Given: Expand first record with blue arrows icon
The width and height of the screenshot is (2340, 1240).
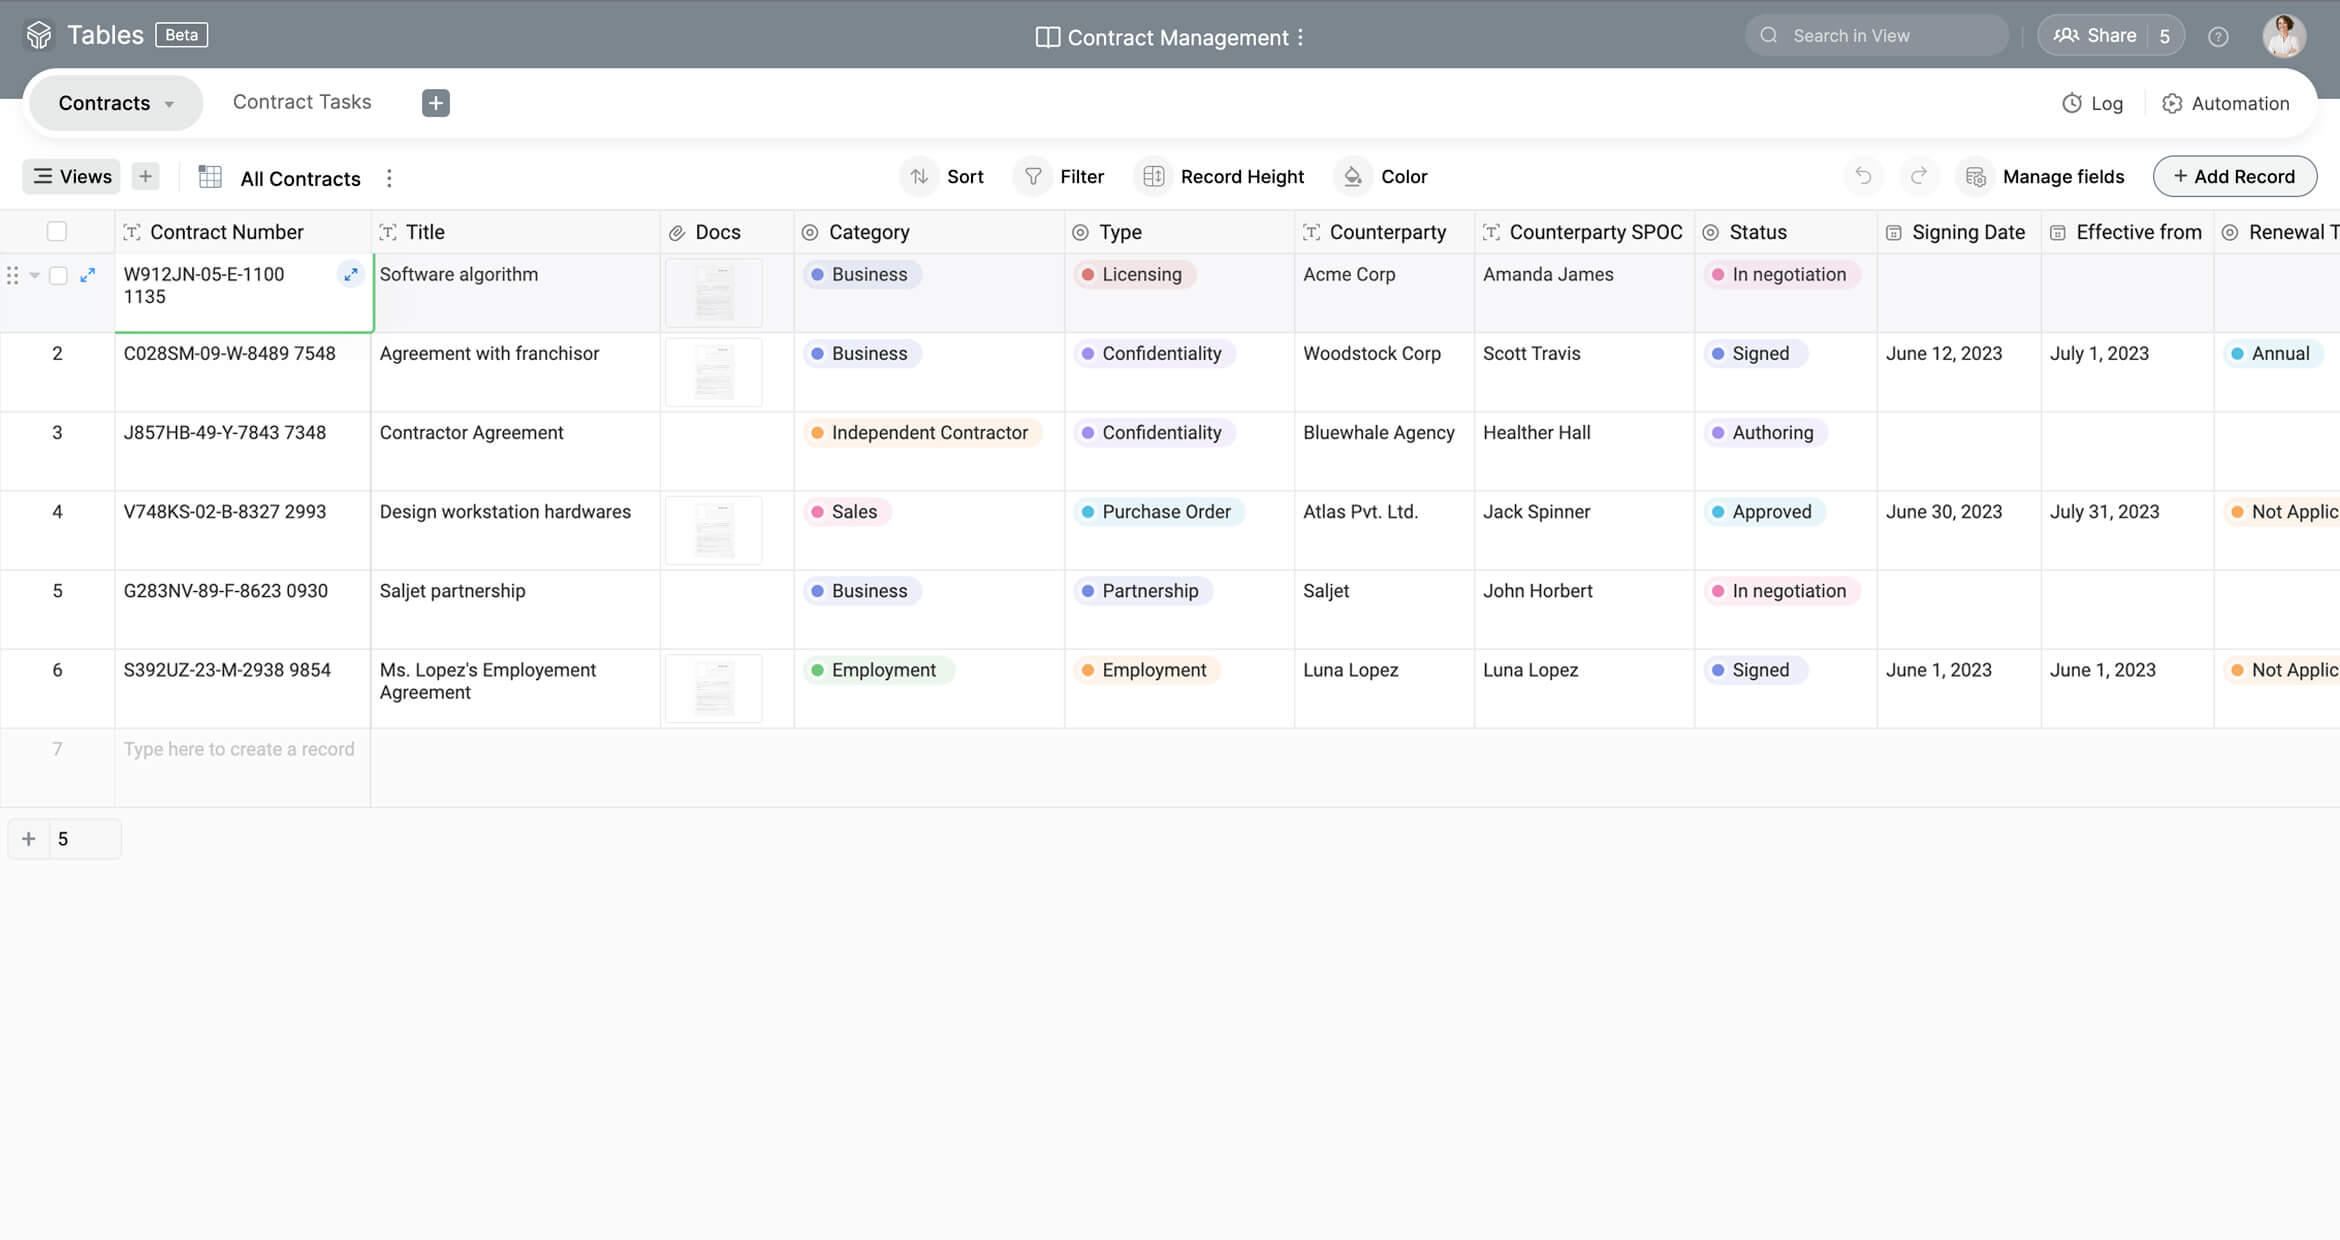Looking at the screenshot, I should click(x=88, y=275).
